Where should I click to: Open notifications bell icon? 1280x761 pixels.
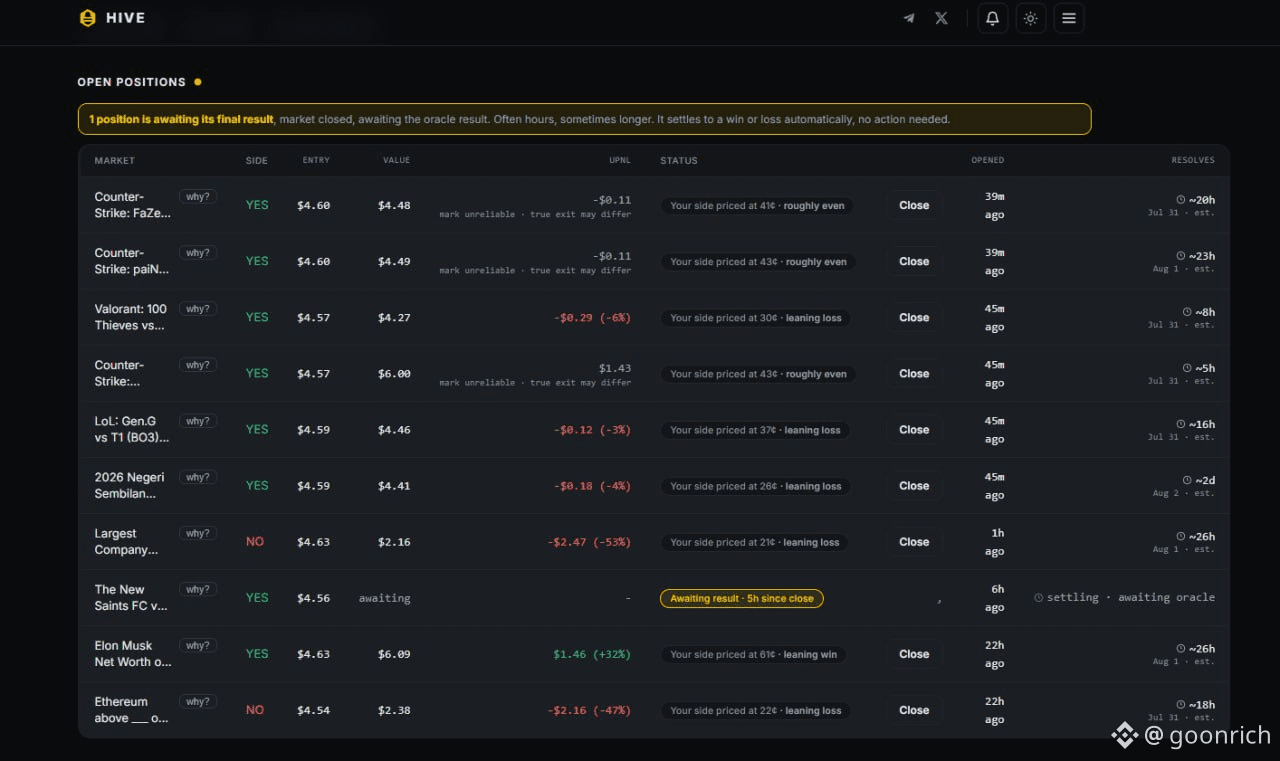(x=992, y=18)
